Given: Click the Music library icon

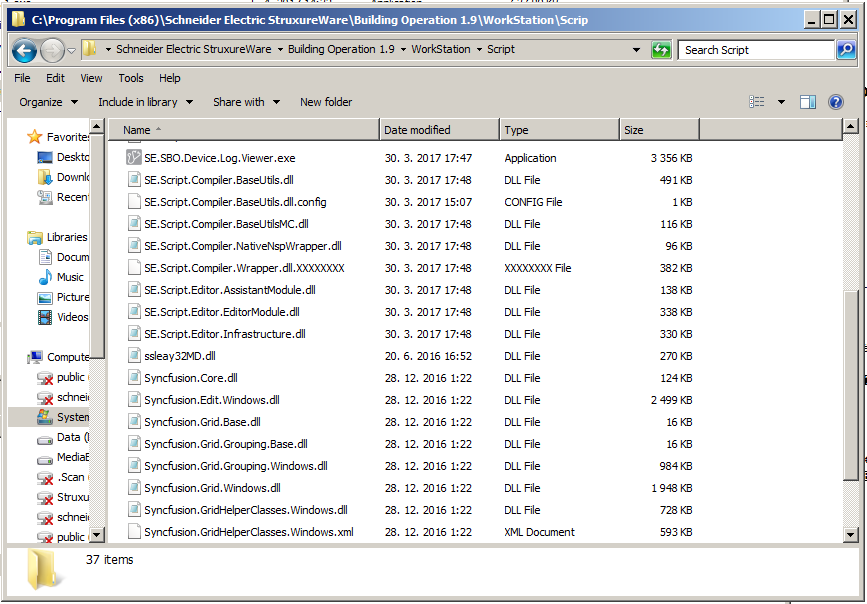Looking at the screenshot, I should [x=45, y=277].
